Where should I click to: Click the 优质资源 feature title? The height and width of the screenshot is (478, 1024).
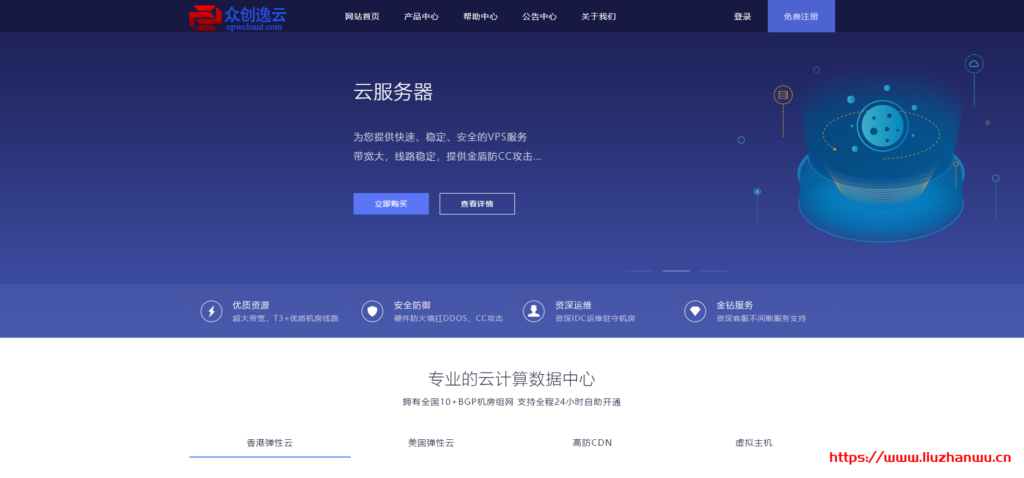tap(251, 305)
